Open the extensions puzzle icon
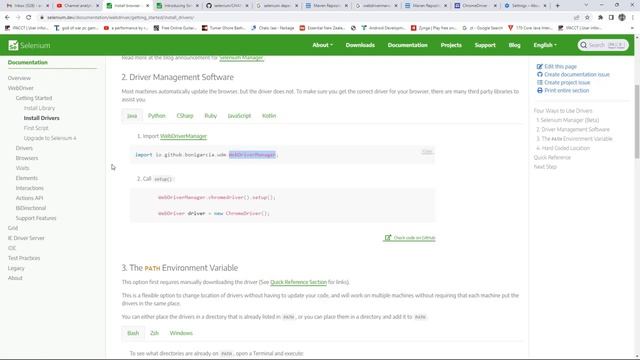 pos(600,18)
